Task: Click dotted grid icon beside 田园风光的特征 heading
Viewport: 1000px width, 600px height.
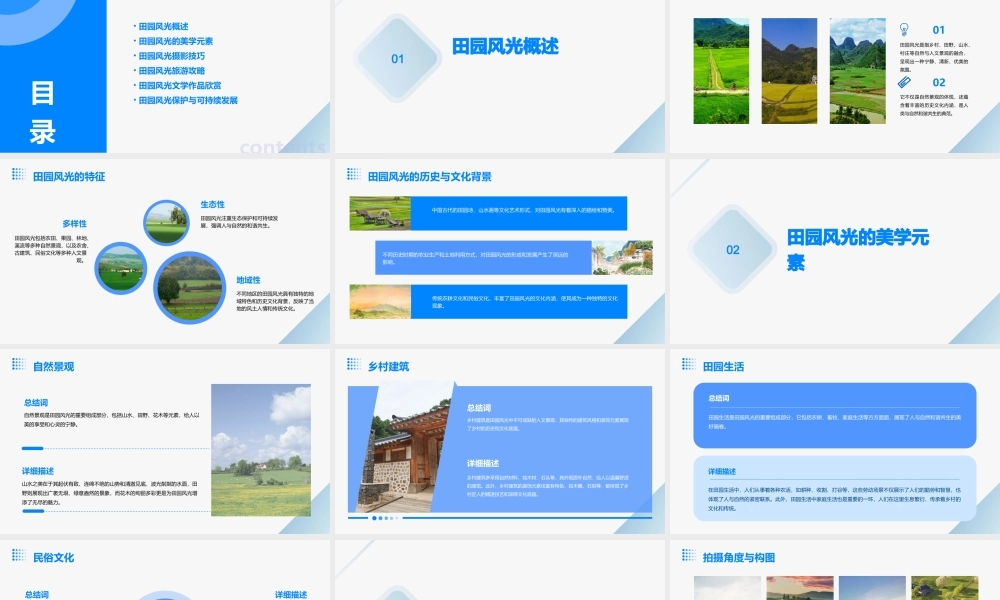Action: point(18,174)
